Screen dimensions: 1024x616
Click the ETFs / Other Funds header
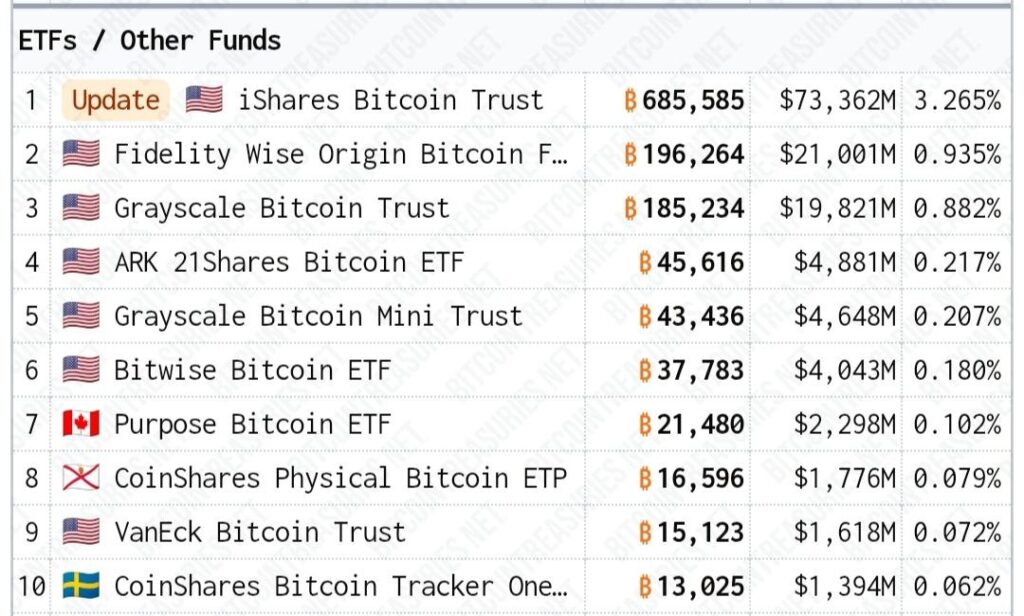pos(150,41)
